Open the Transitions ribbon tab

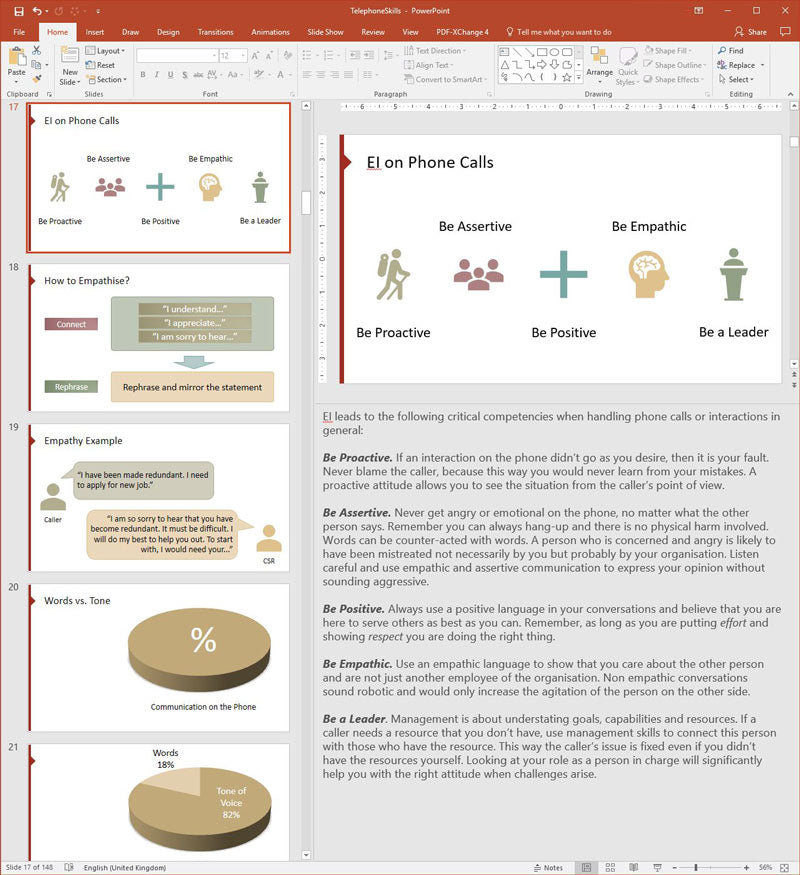pos(215,32)
